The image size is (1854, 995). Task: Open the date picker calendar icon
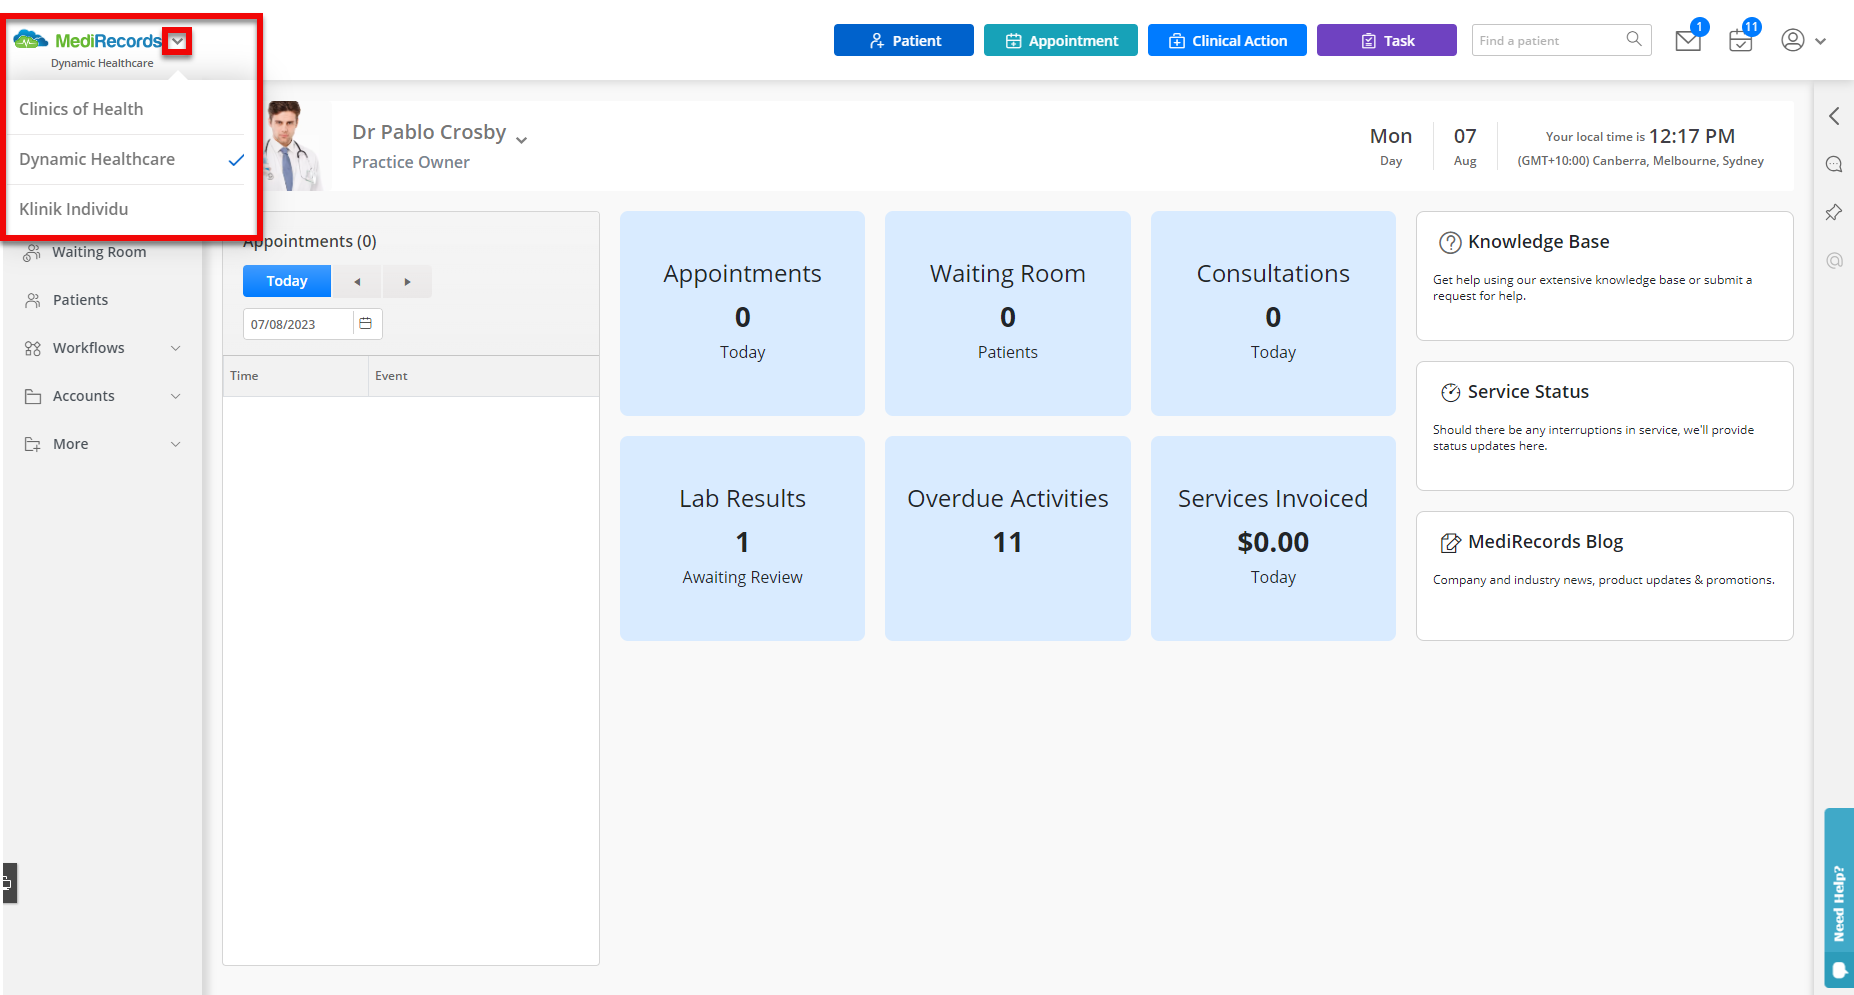click(x=366, y=323)
